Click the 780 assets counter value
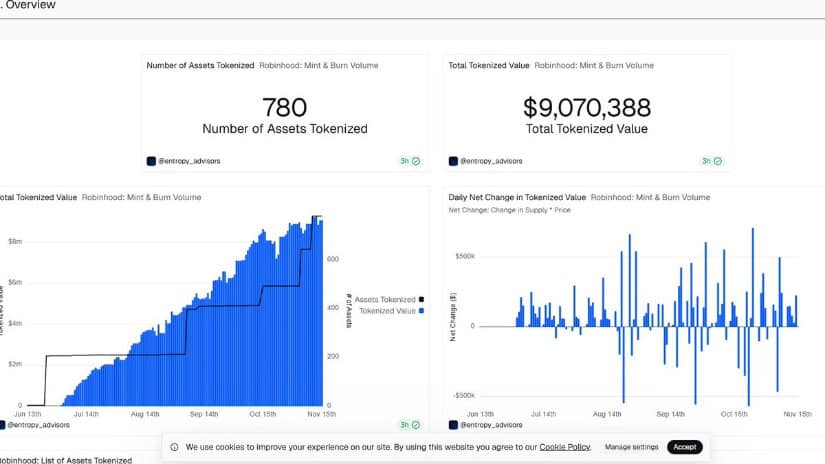 point(284,107)
